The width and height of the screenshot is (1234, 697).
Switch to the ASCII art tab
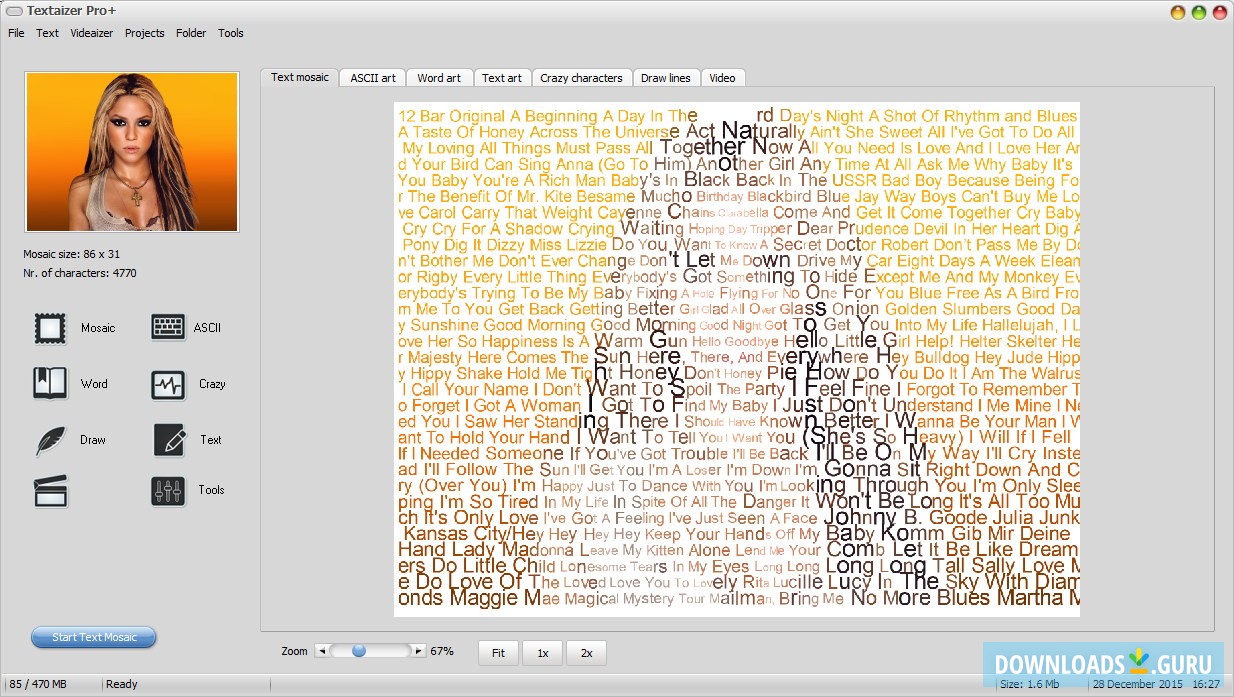point(373,78)
